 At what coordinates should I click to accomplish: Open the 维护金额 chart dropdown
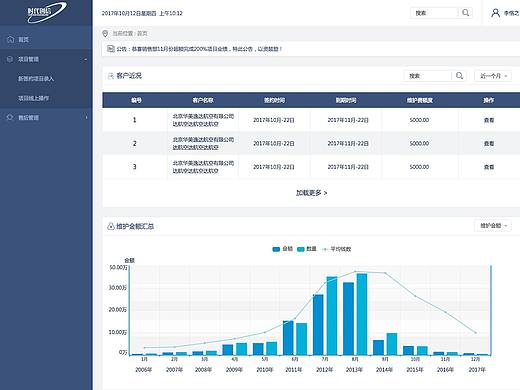493,226
